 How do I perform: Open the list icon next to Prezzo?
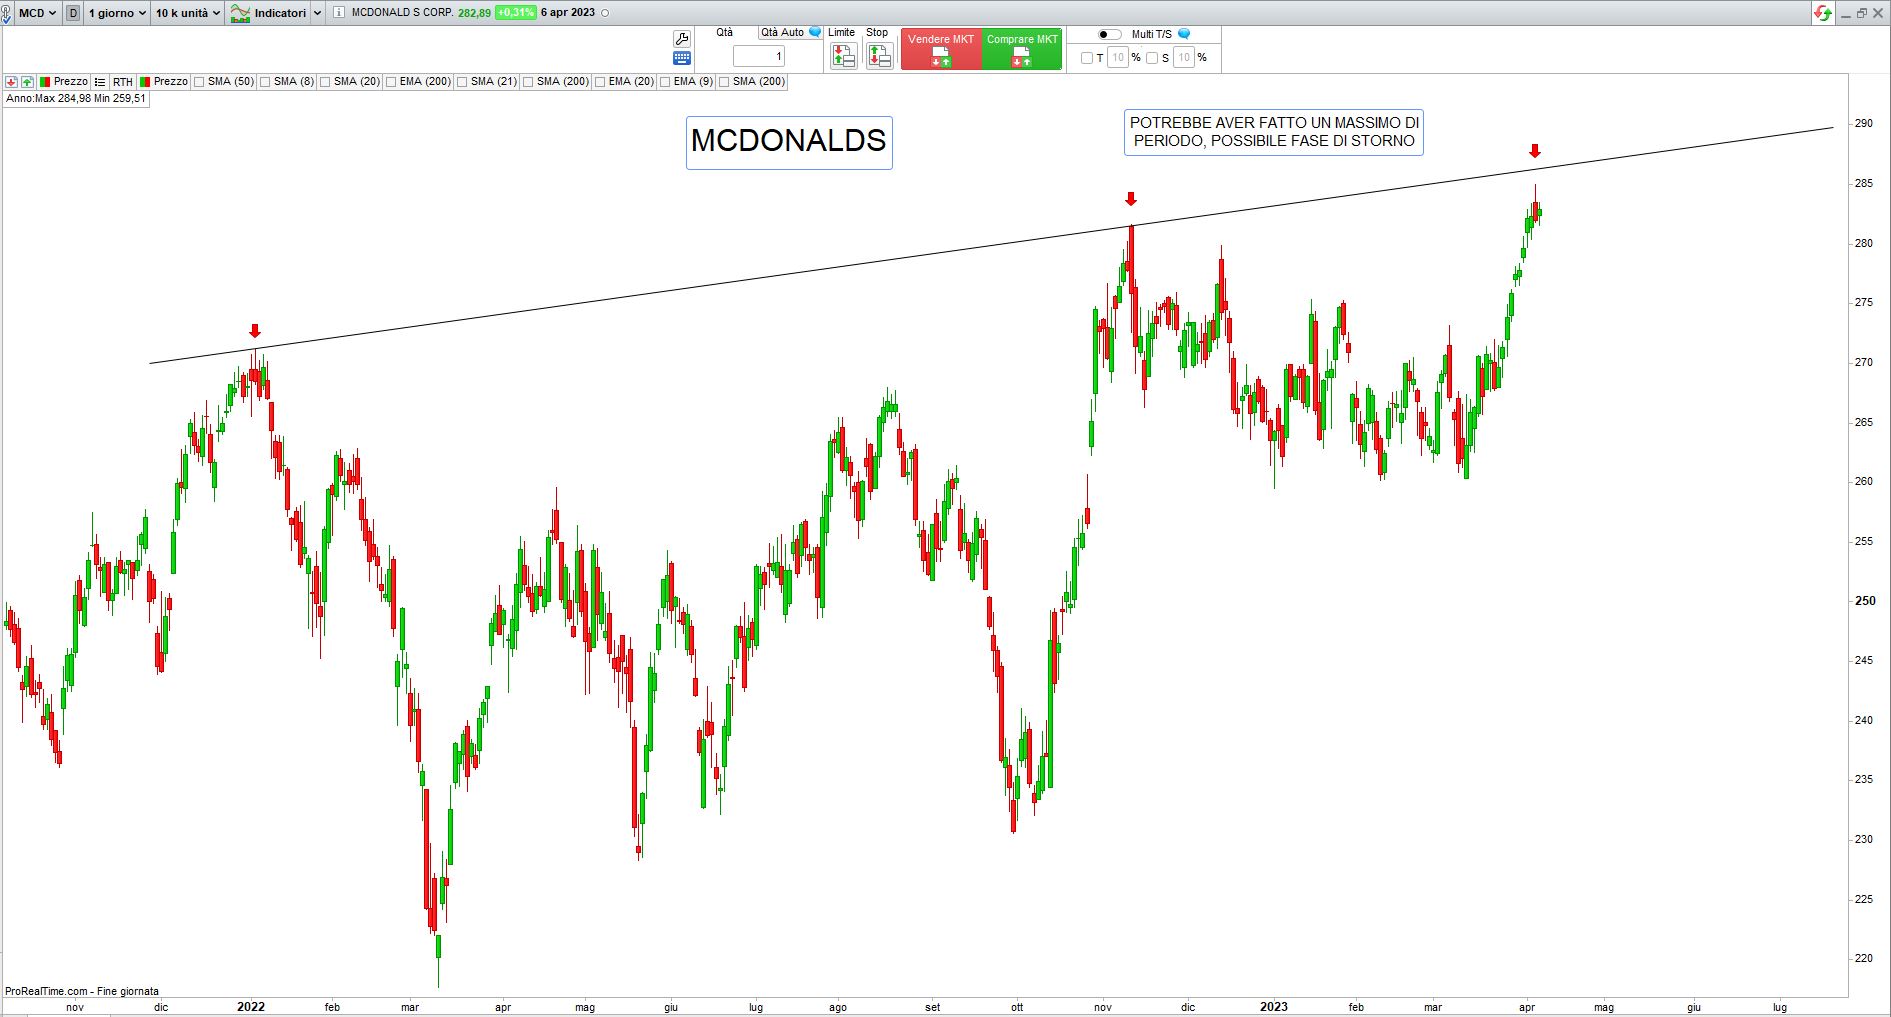coord(100,82)
